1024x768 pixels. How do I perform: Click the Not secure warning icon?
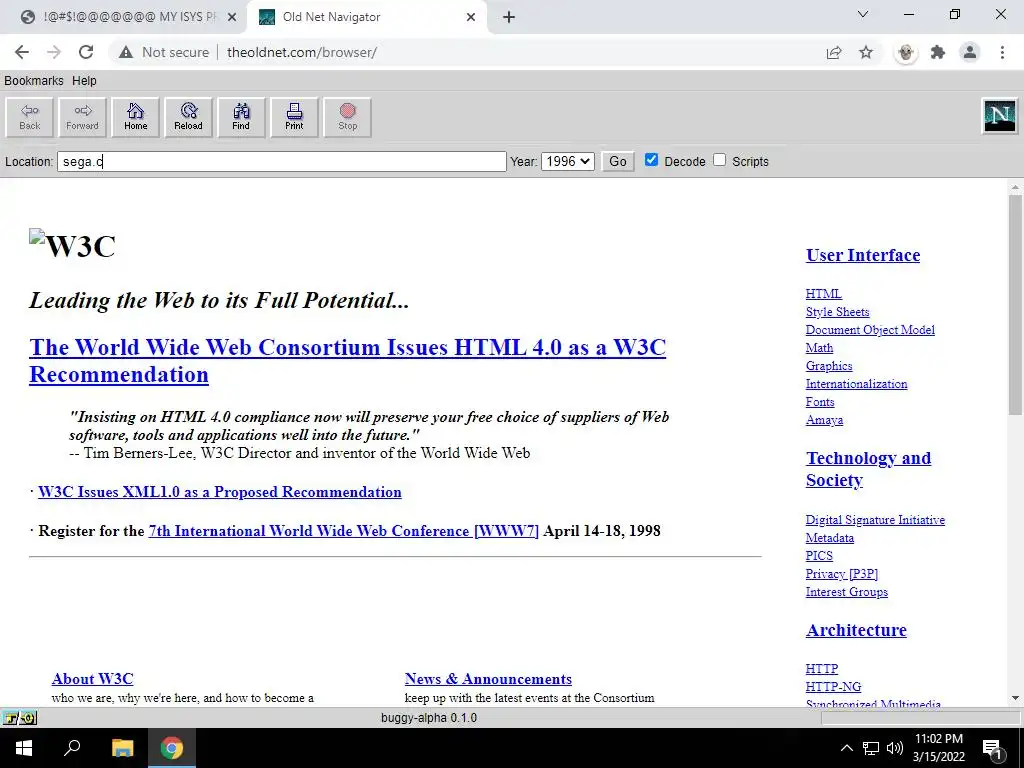pyautogui.click(x=125, y=52)
